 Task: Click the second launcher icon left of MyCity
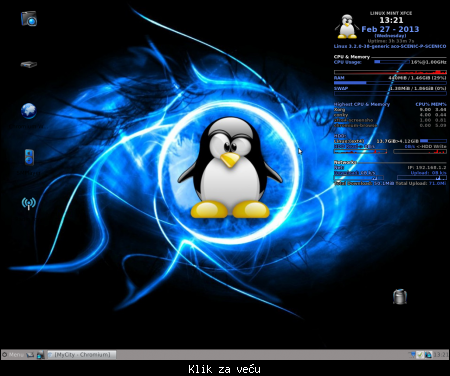pos(40,355)
